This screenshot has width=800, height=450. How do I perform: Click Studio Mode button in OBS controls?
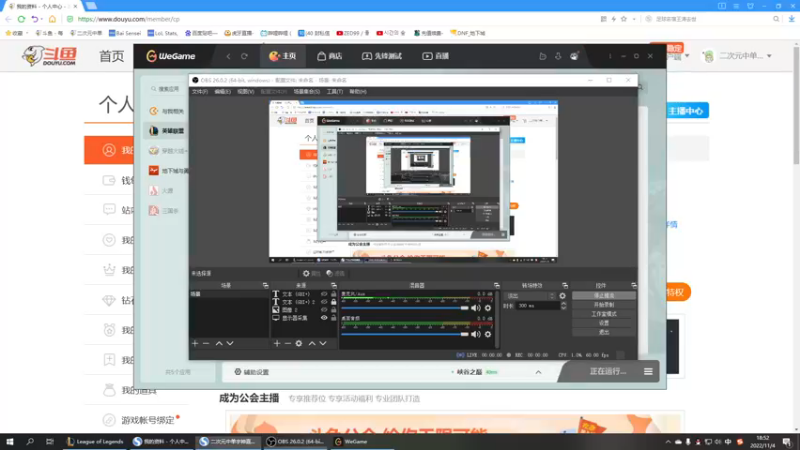(x=604, y=314)
